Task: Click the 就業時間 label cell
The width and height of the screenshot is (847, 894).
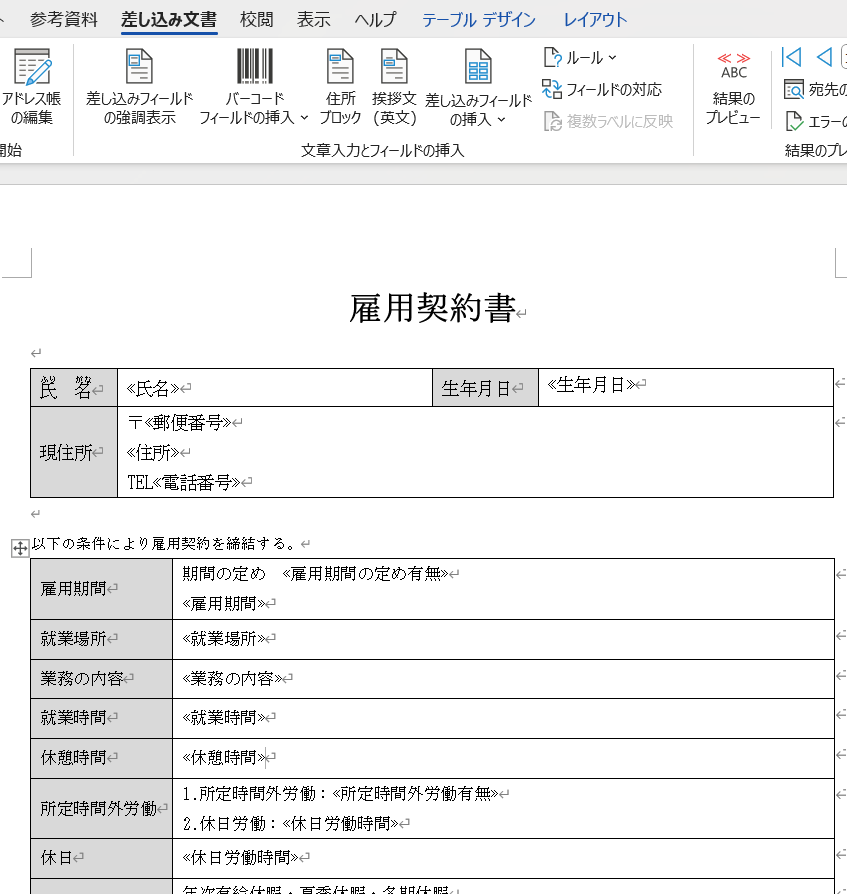Action: point(101,718)
